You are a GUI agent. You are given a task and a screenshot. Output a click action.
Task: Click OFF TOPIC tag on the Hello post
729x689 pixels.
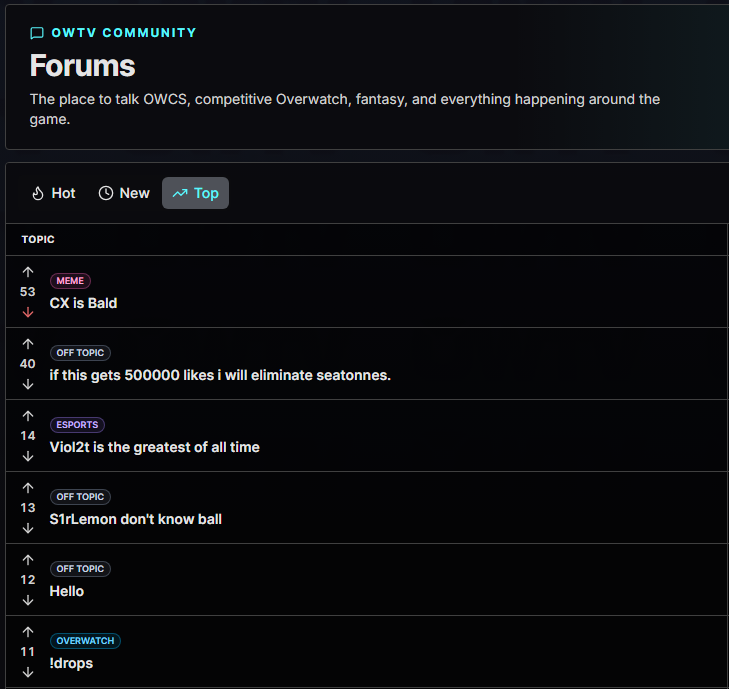pyautogui.click(x=80, y=569)
